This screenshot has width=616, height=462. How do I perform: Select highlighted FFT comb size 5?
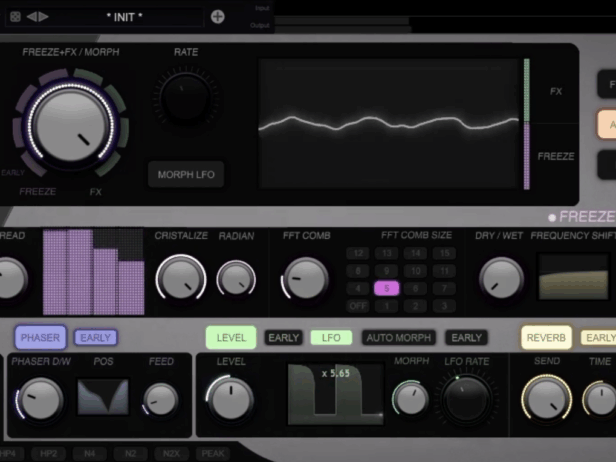click(387, 288)
